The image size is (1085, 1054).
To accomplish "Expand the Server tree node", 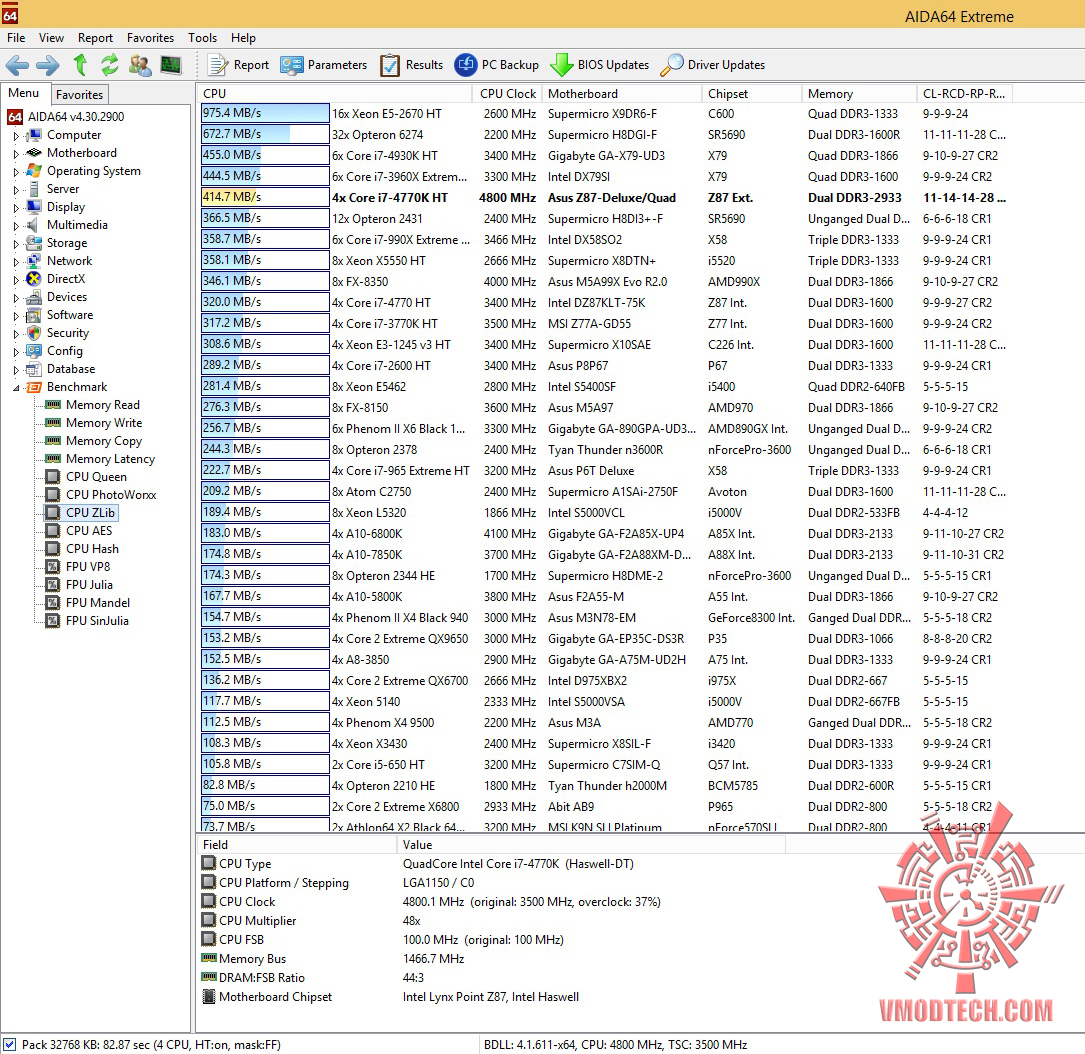I will click(x=16, y=190).
